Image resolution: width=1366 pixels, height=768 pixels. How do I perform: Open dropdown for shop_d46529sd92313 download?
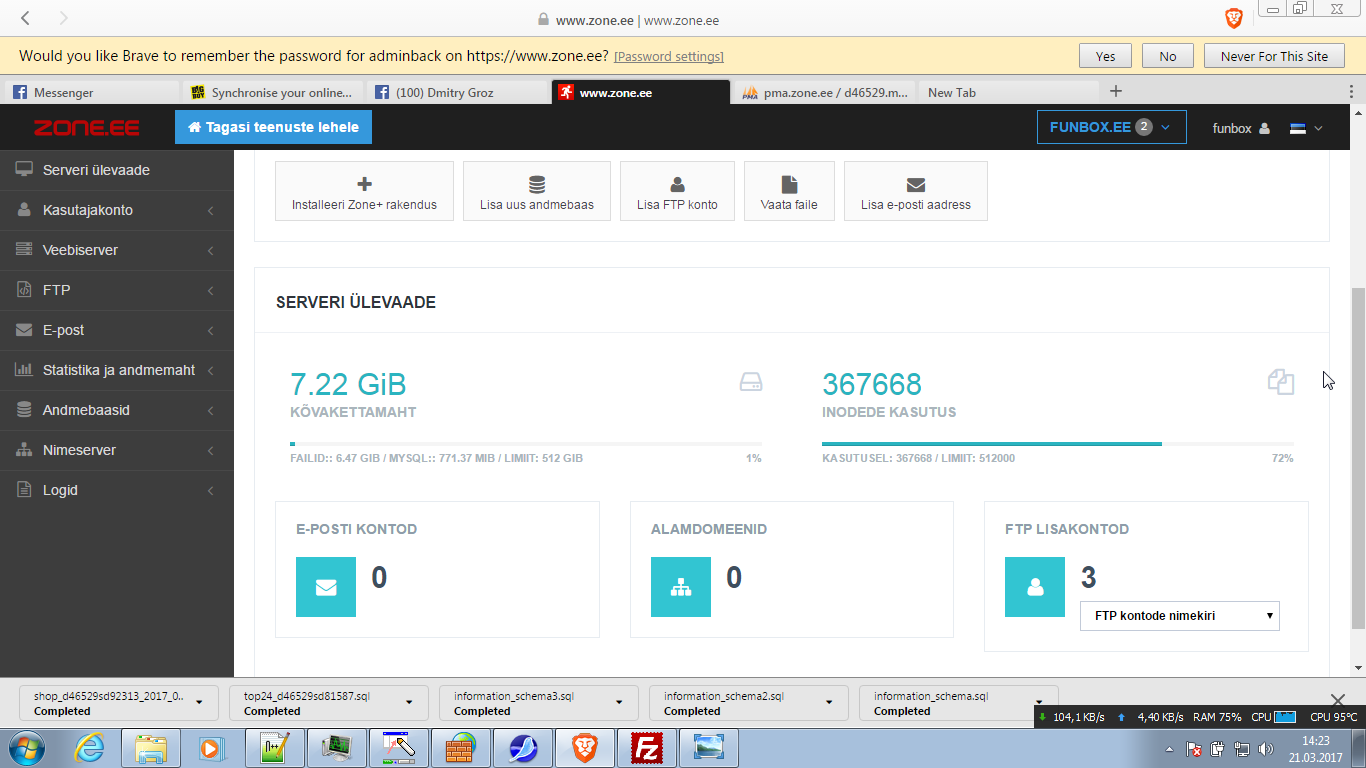point(199,703)
